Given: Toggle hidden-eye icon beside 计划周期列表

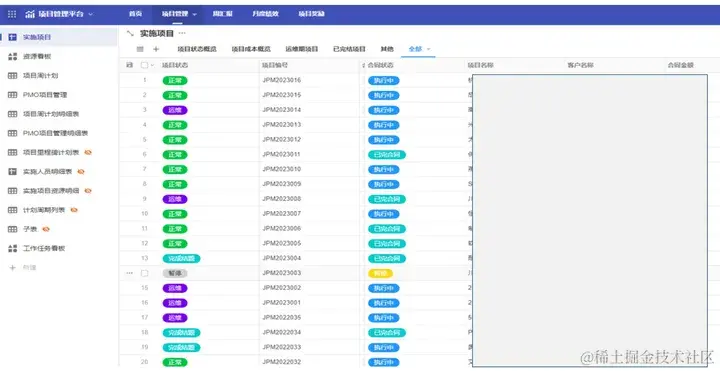Looking at the screenshot, I should 74,210.
